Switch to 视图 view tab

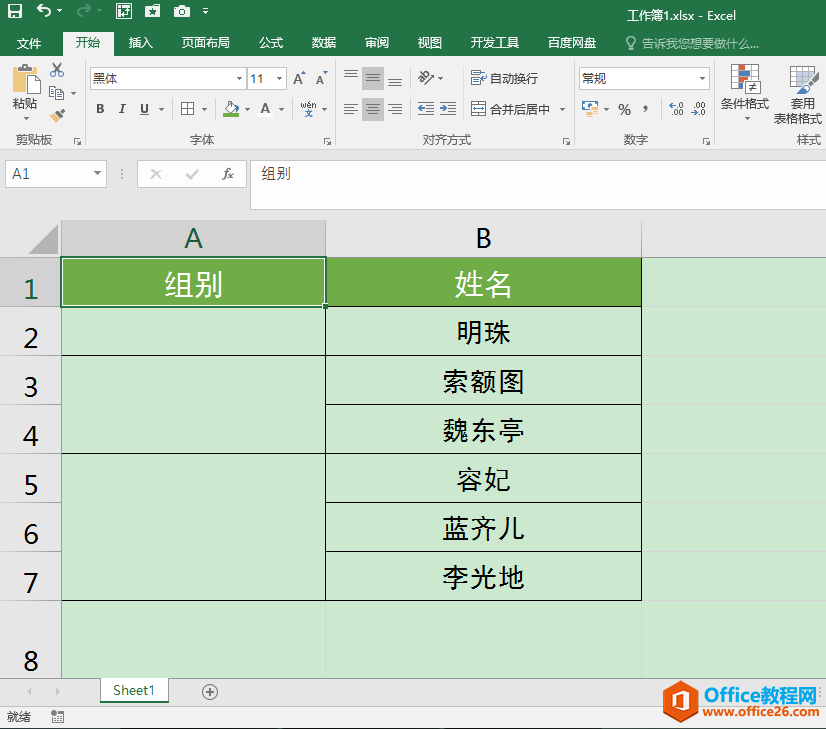[x=429, y=43]
